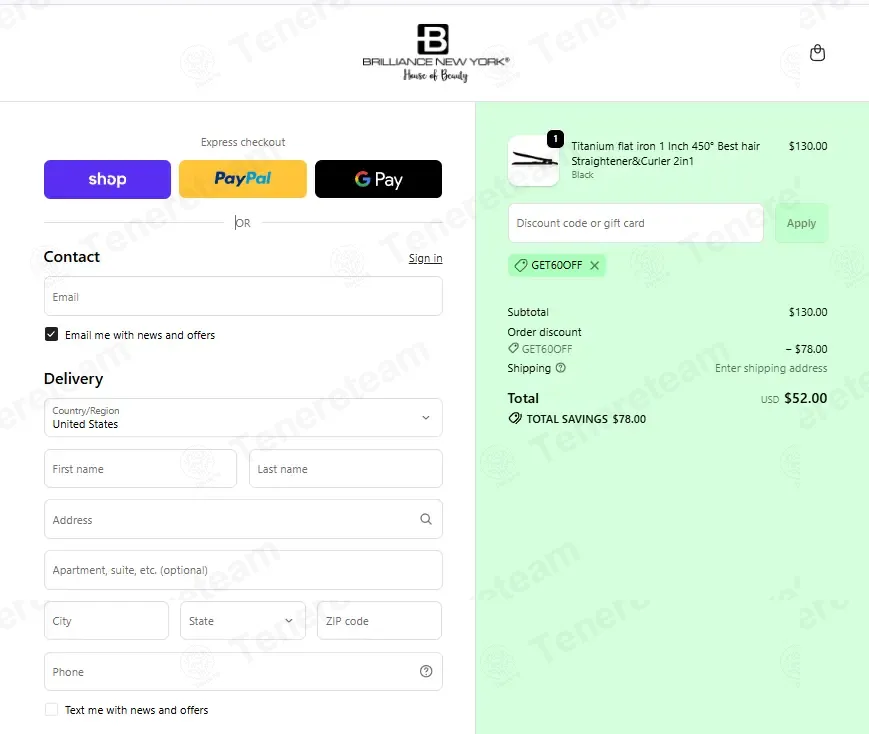Click the Sign in link
The width and height of the screenshot is (869, 734).
coord(426,258)
